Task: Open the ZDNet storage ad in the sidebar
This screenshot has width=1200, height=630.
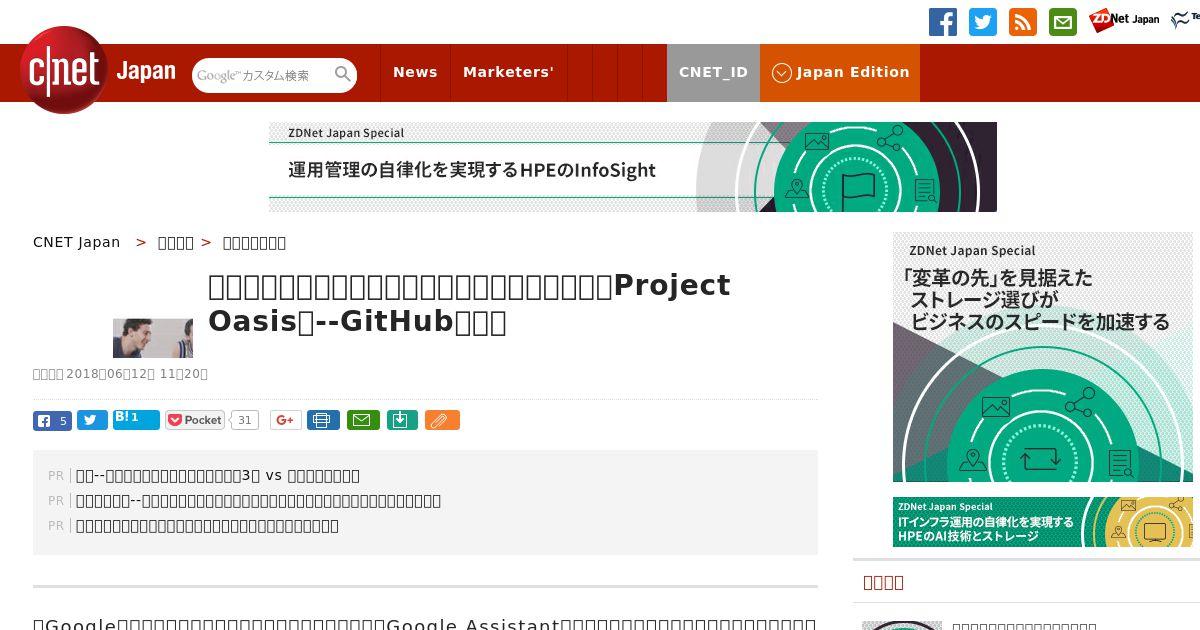Action: click(1043, 357)
